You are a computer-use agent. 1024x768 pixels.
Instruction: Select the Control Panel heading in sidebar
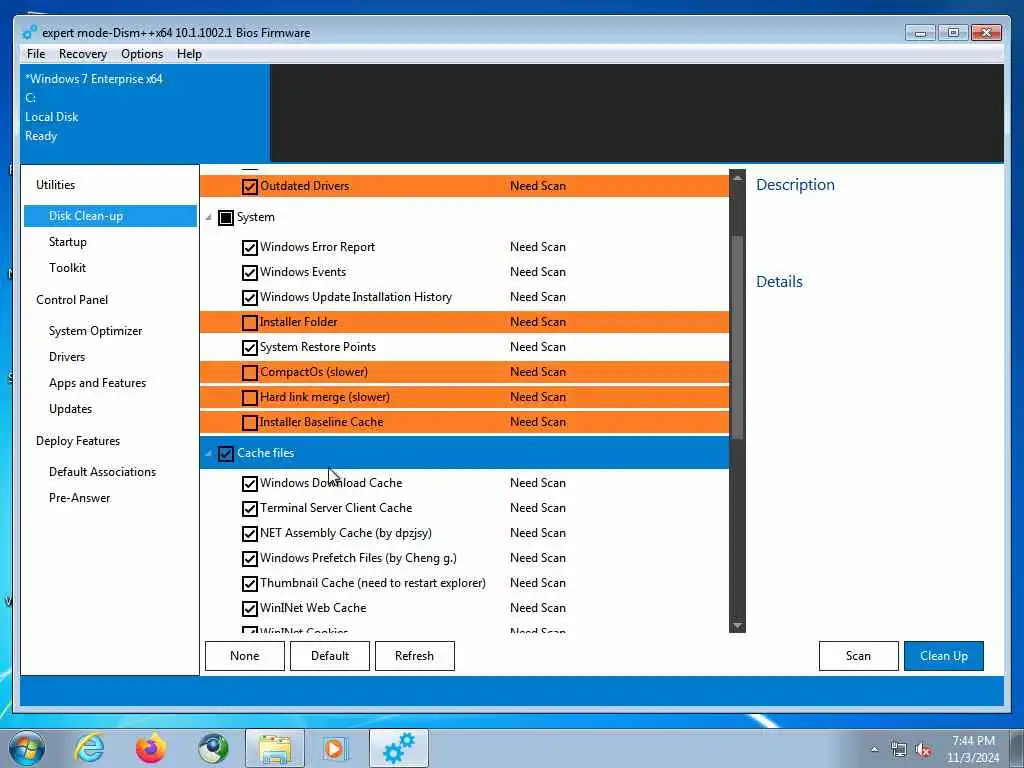(x=72, y=300)
